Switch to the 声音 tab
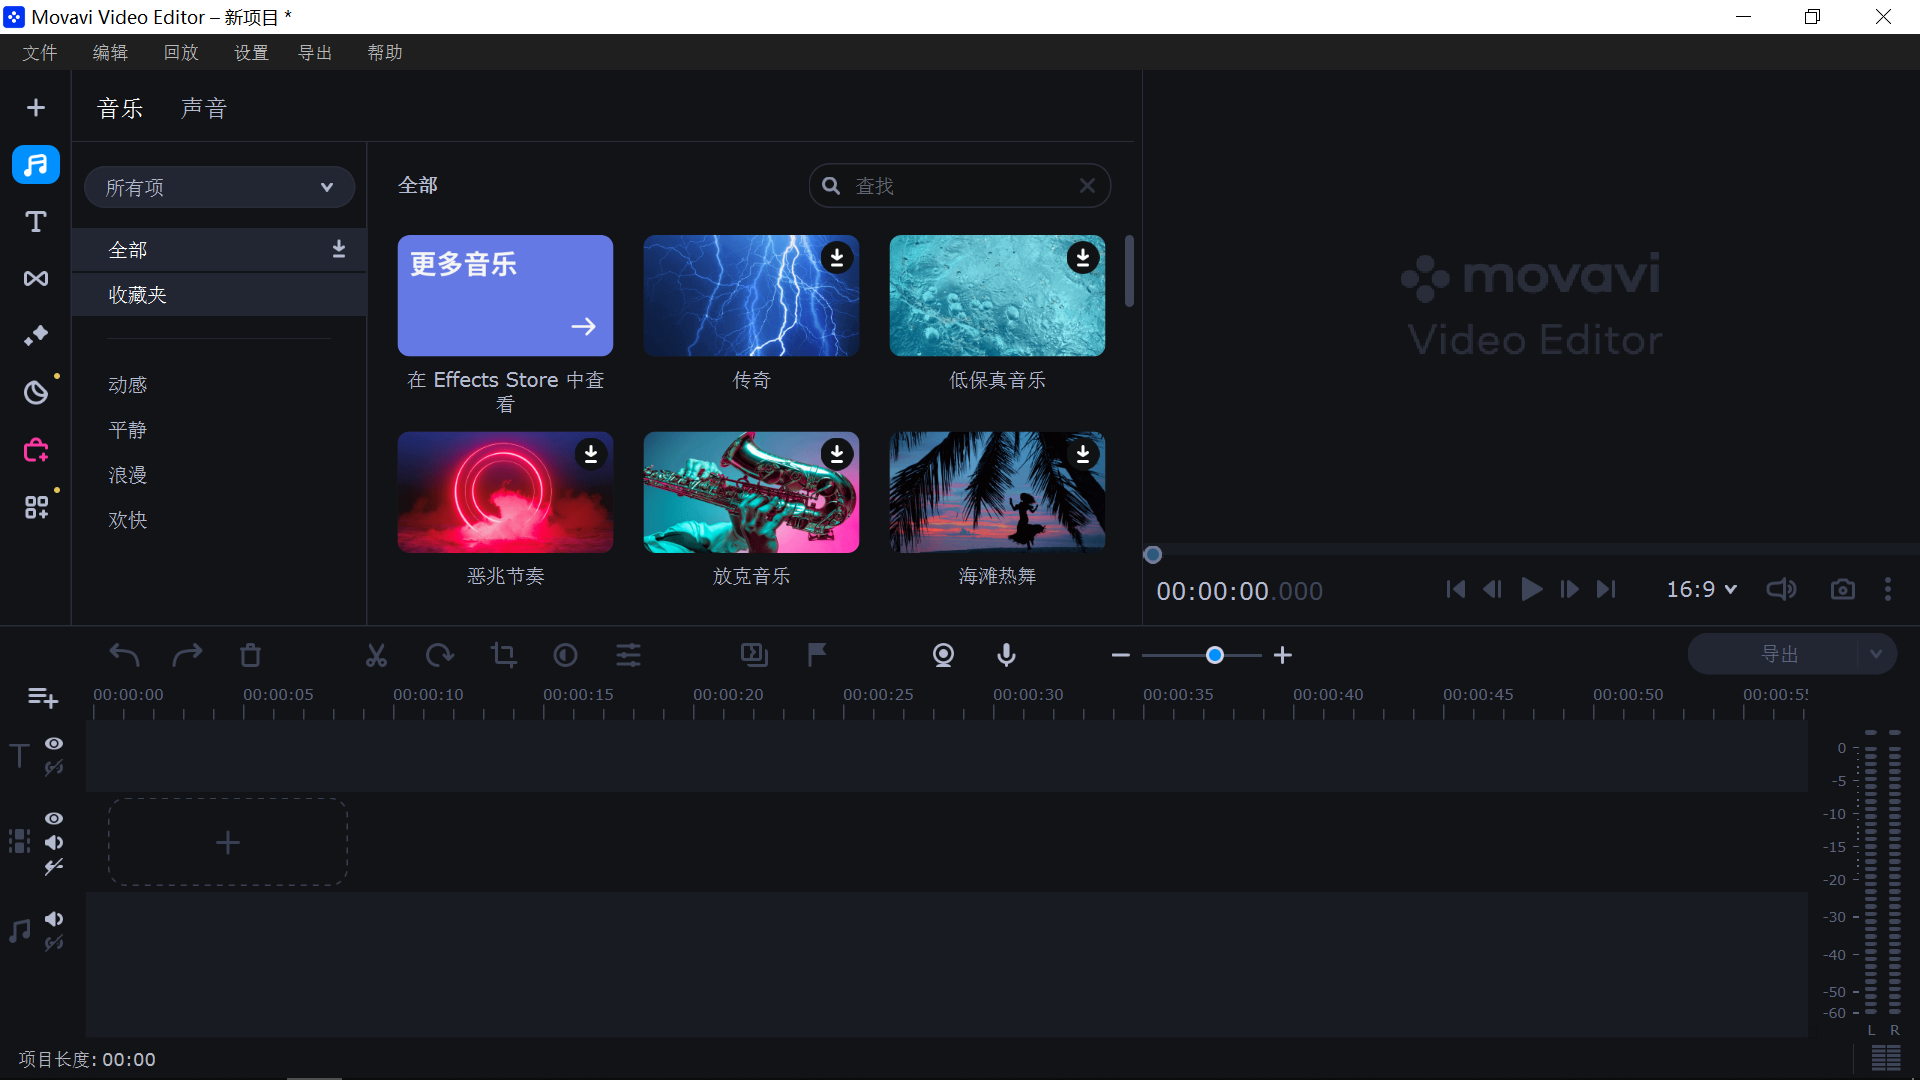This screenshot has width=1920, height=1080. point(204,108)
